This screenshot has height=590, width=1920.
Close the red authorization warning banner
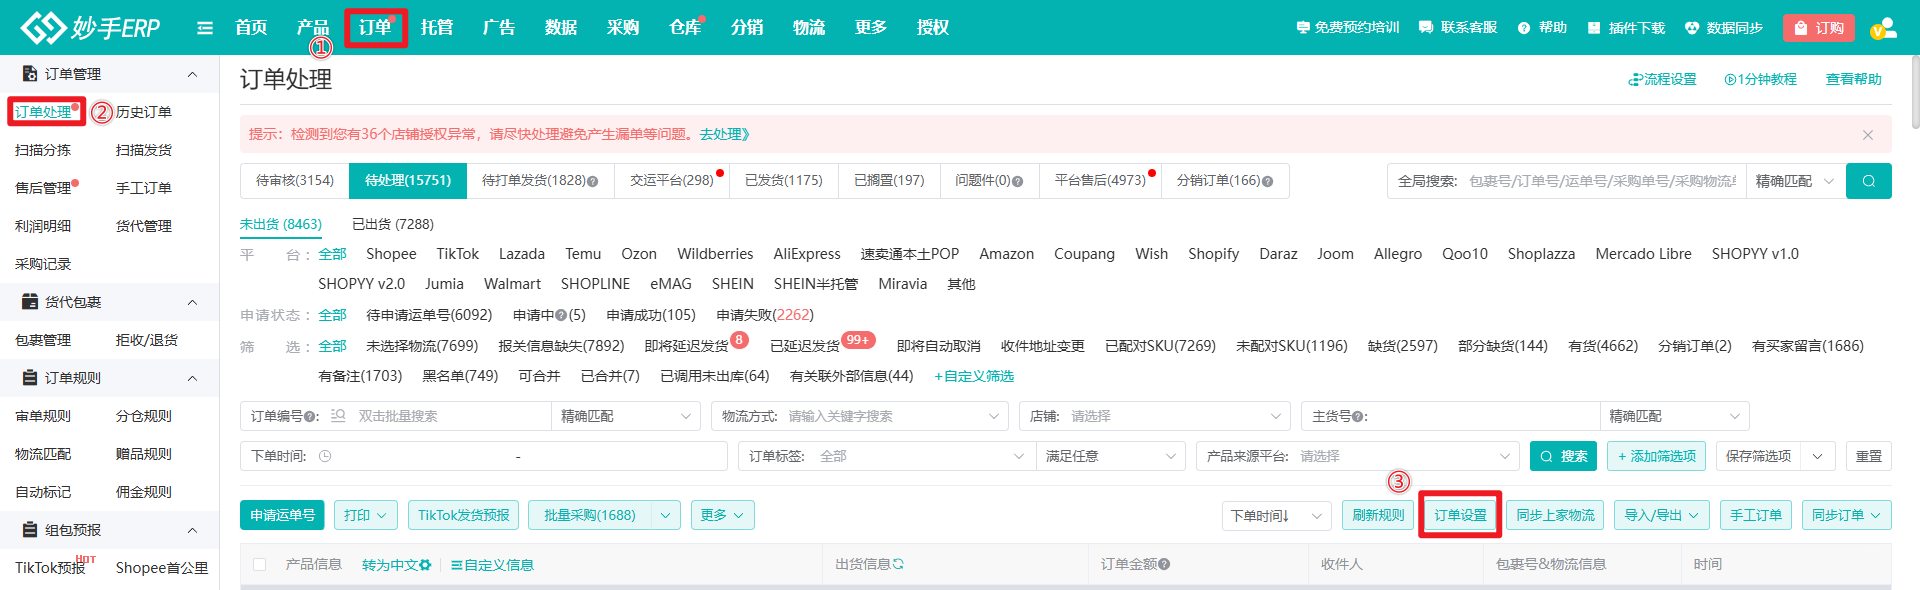click(x=1867, y=135)
